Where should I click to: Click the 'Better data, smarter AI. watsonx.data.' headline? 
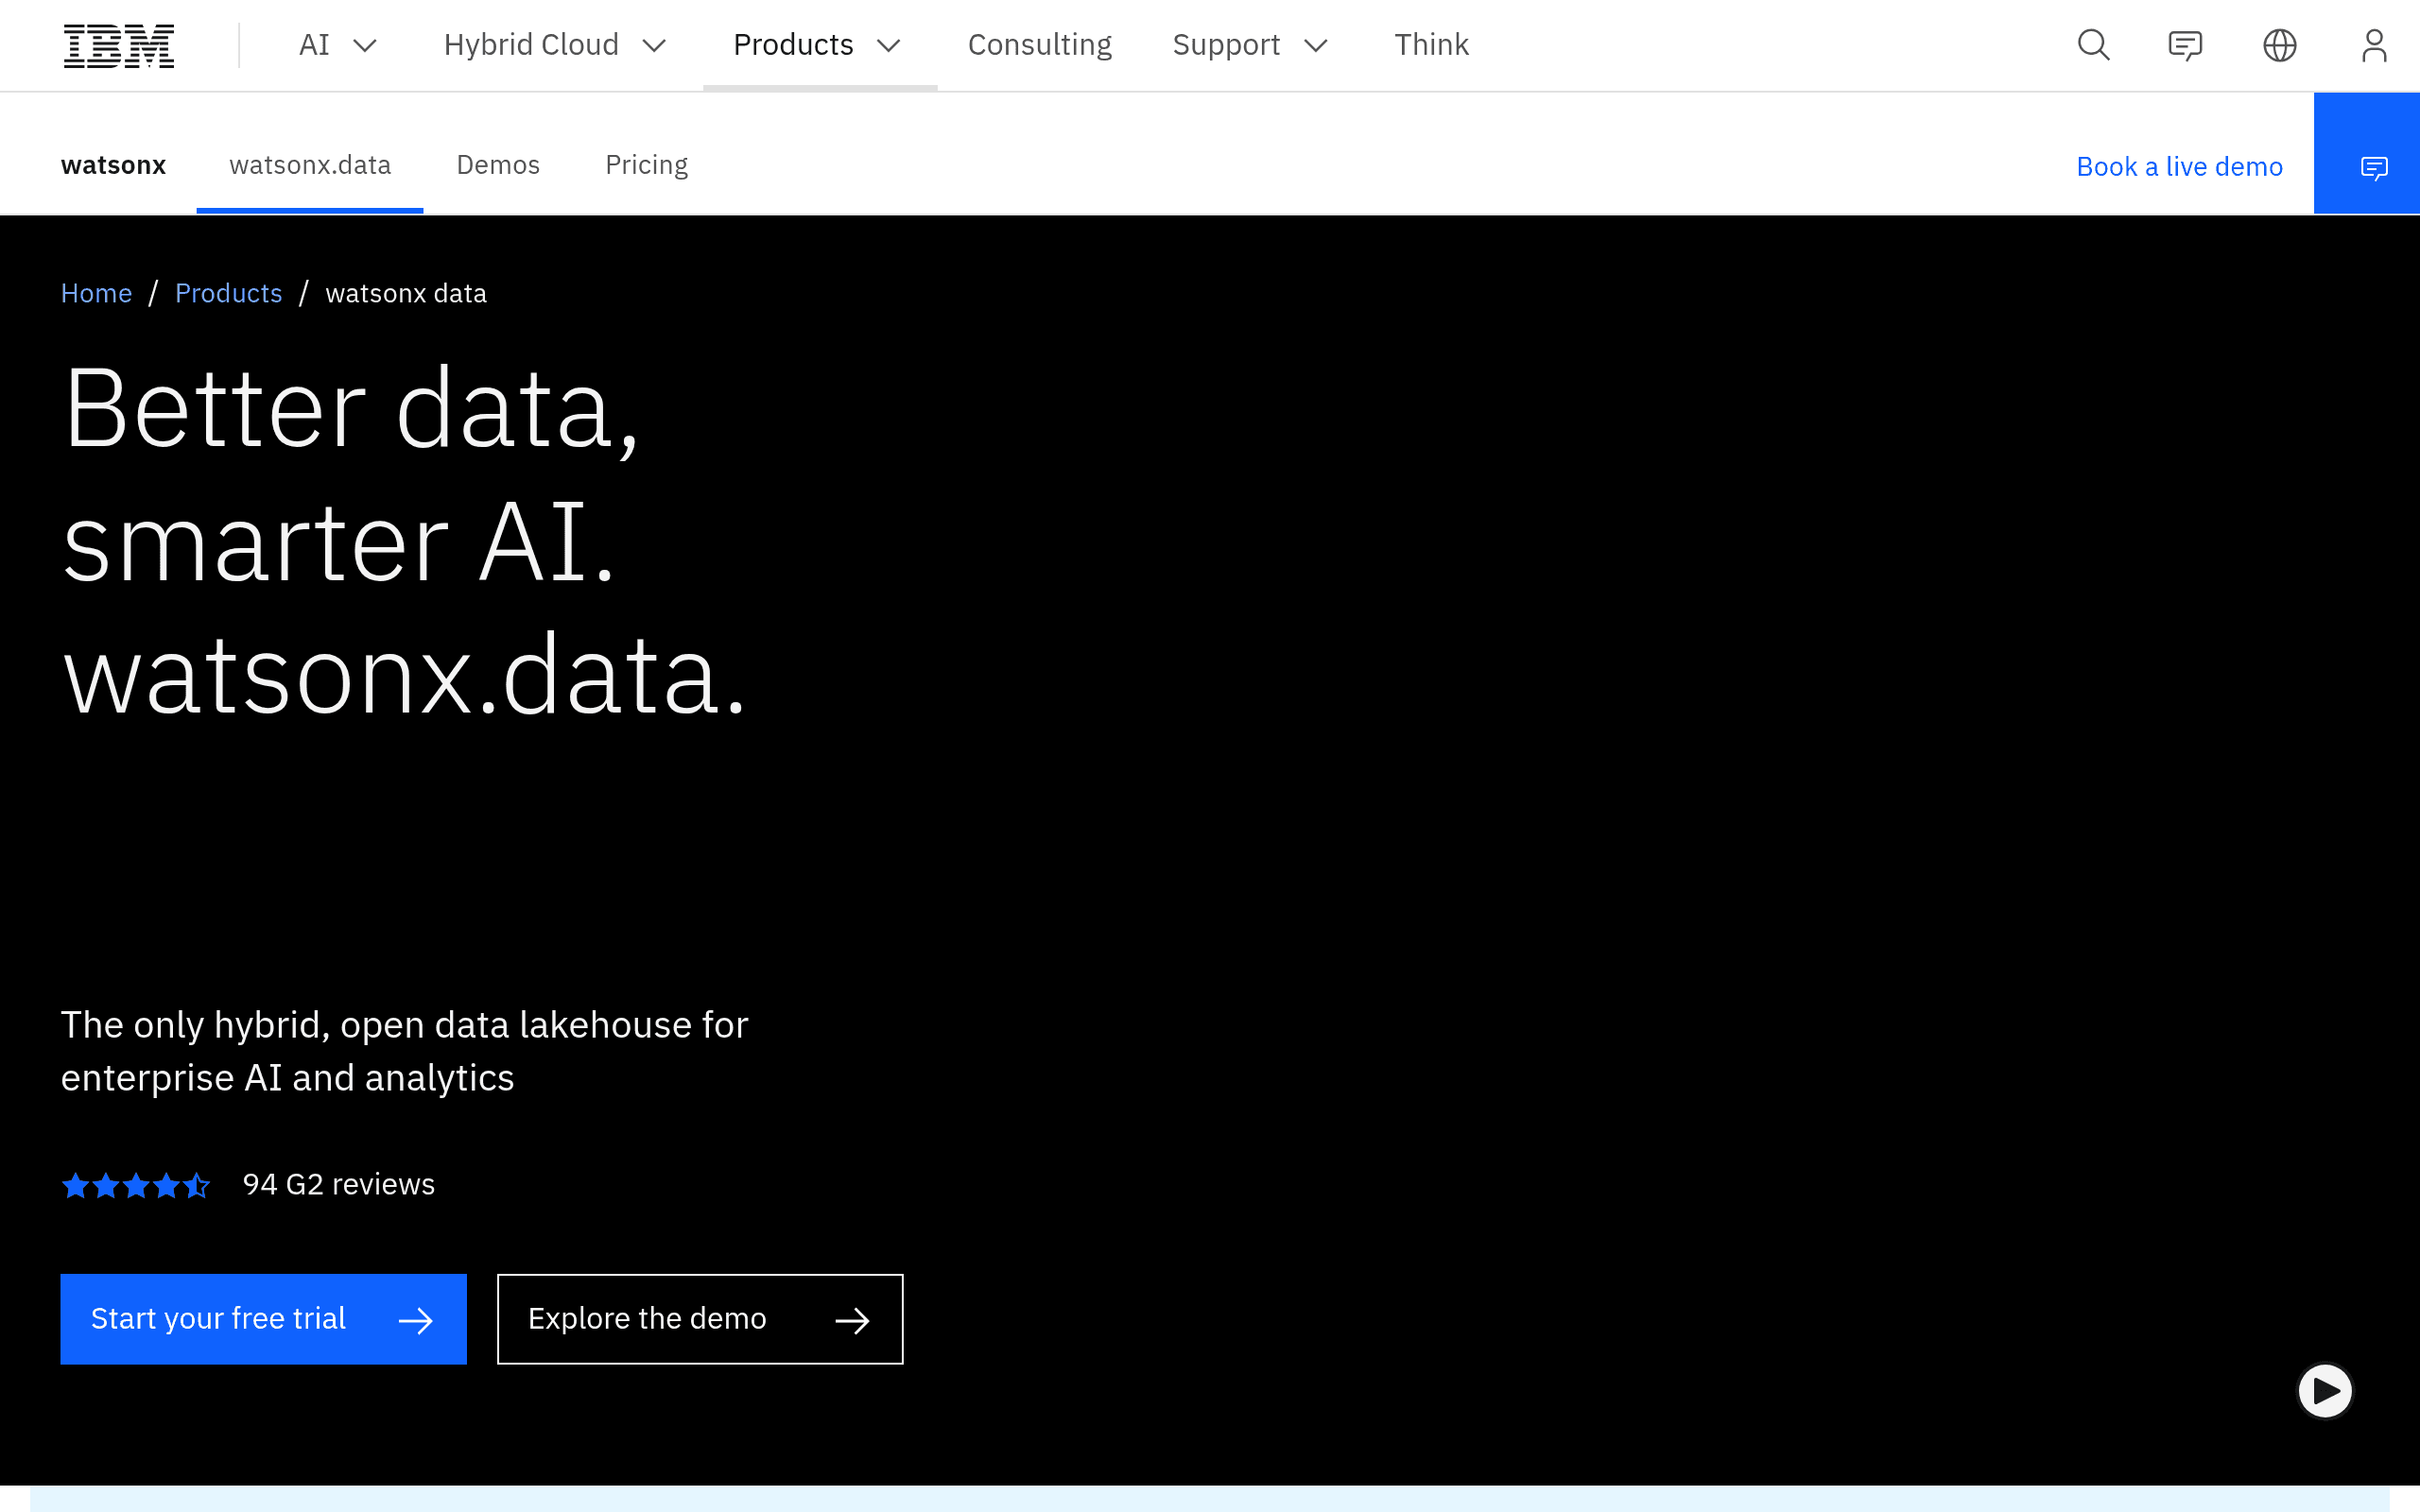point(405,541)
